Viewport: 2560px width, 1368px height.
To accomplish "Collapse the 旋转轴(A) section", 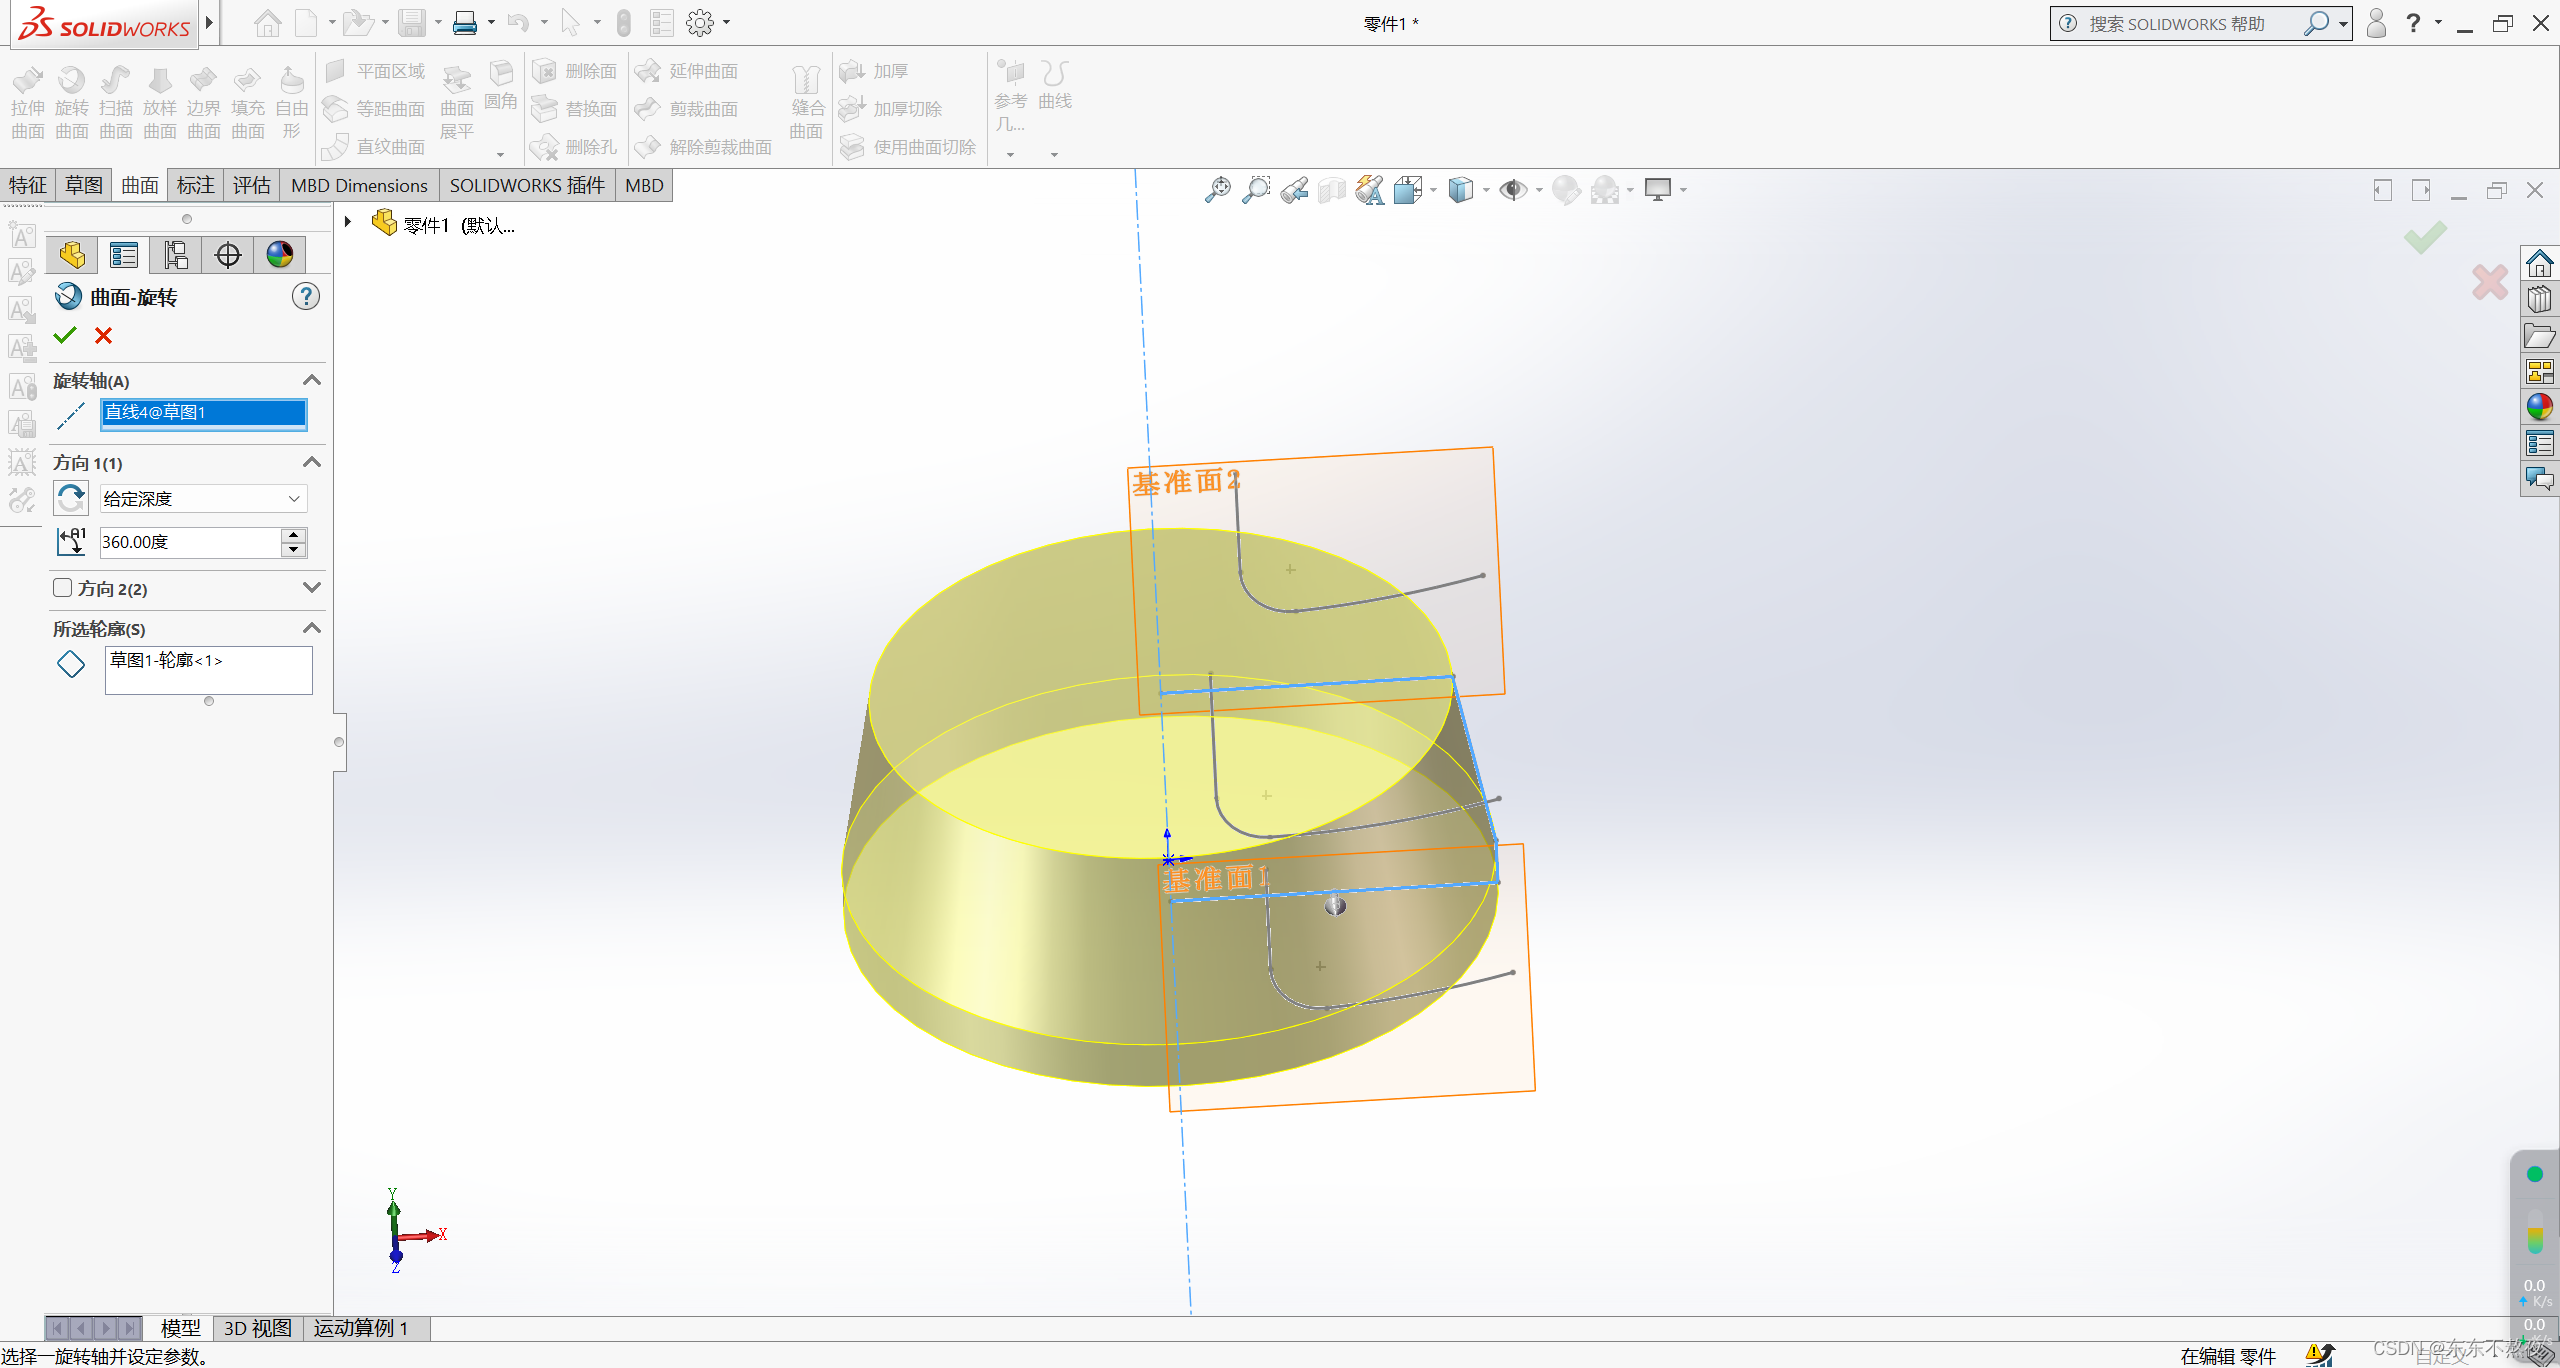I will (x=312, y=380).
